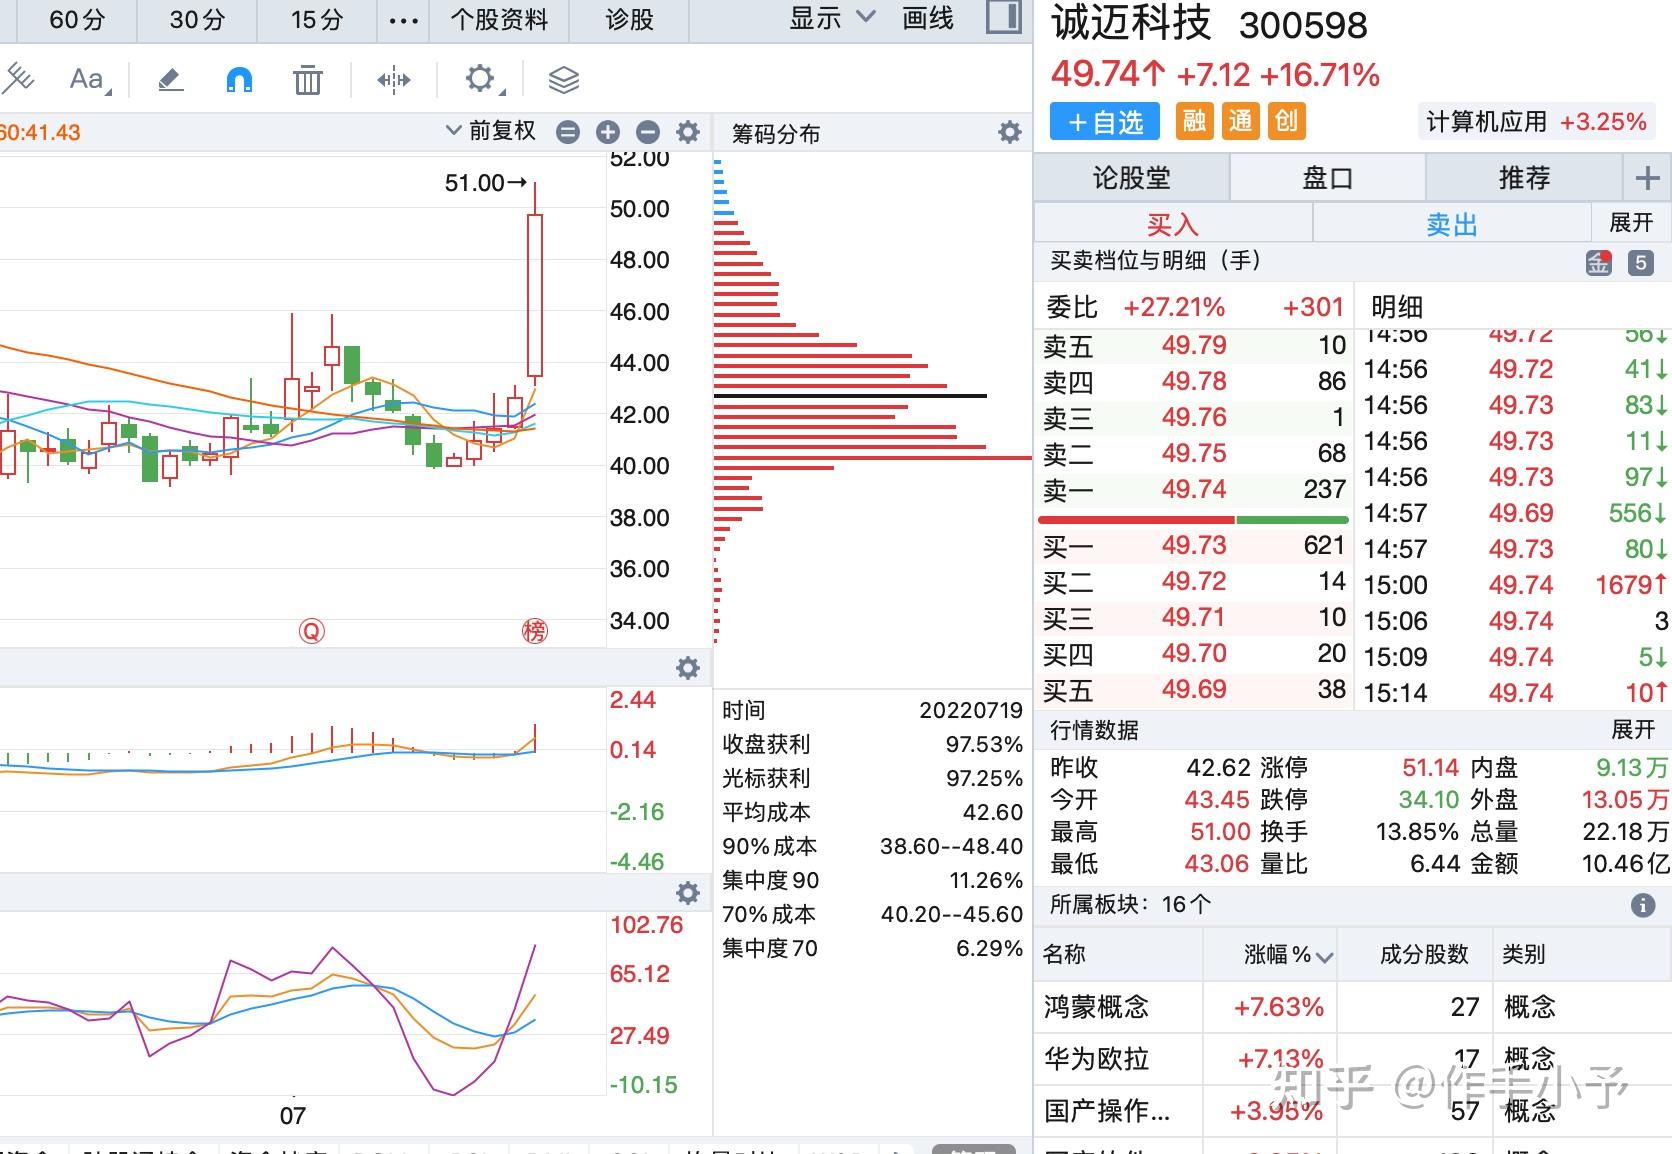Screen dimensions: 1672x1154
Task: Click the 画线 drawing button
Action: coord(928,18)
